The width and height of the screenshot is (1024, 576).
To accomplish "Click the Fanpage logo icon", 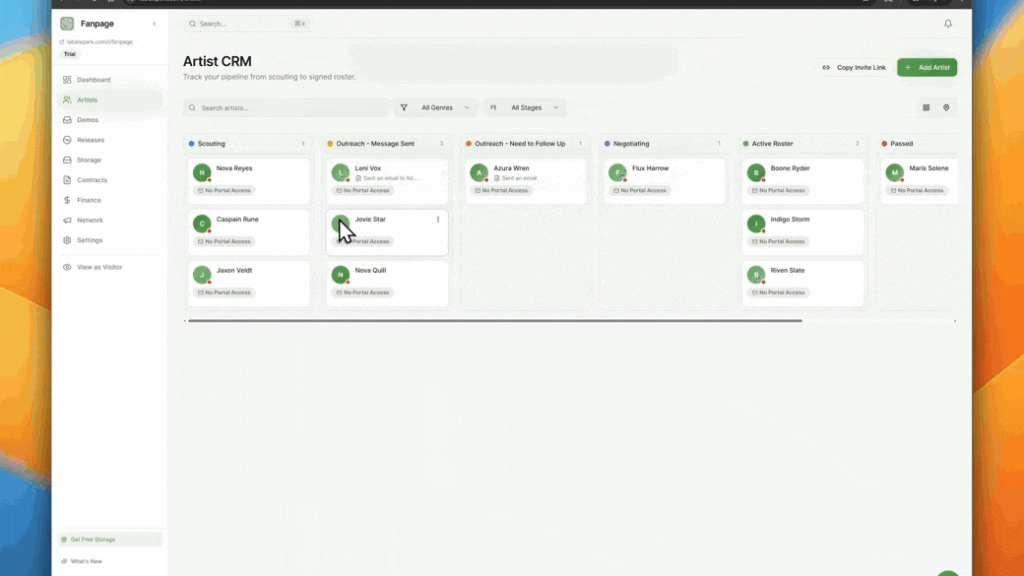I will pos(67,23).
